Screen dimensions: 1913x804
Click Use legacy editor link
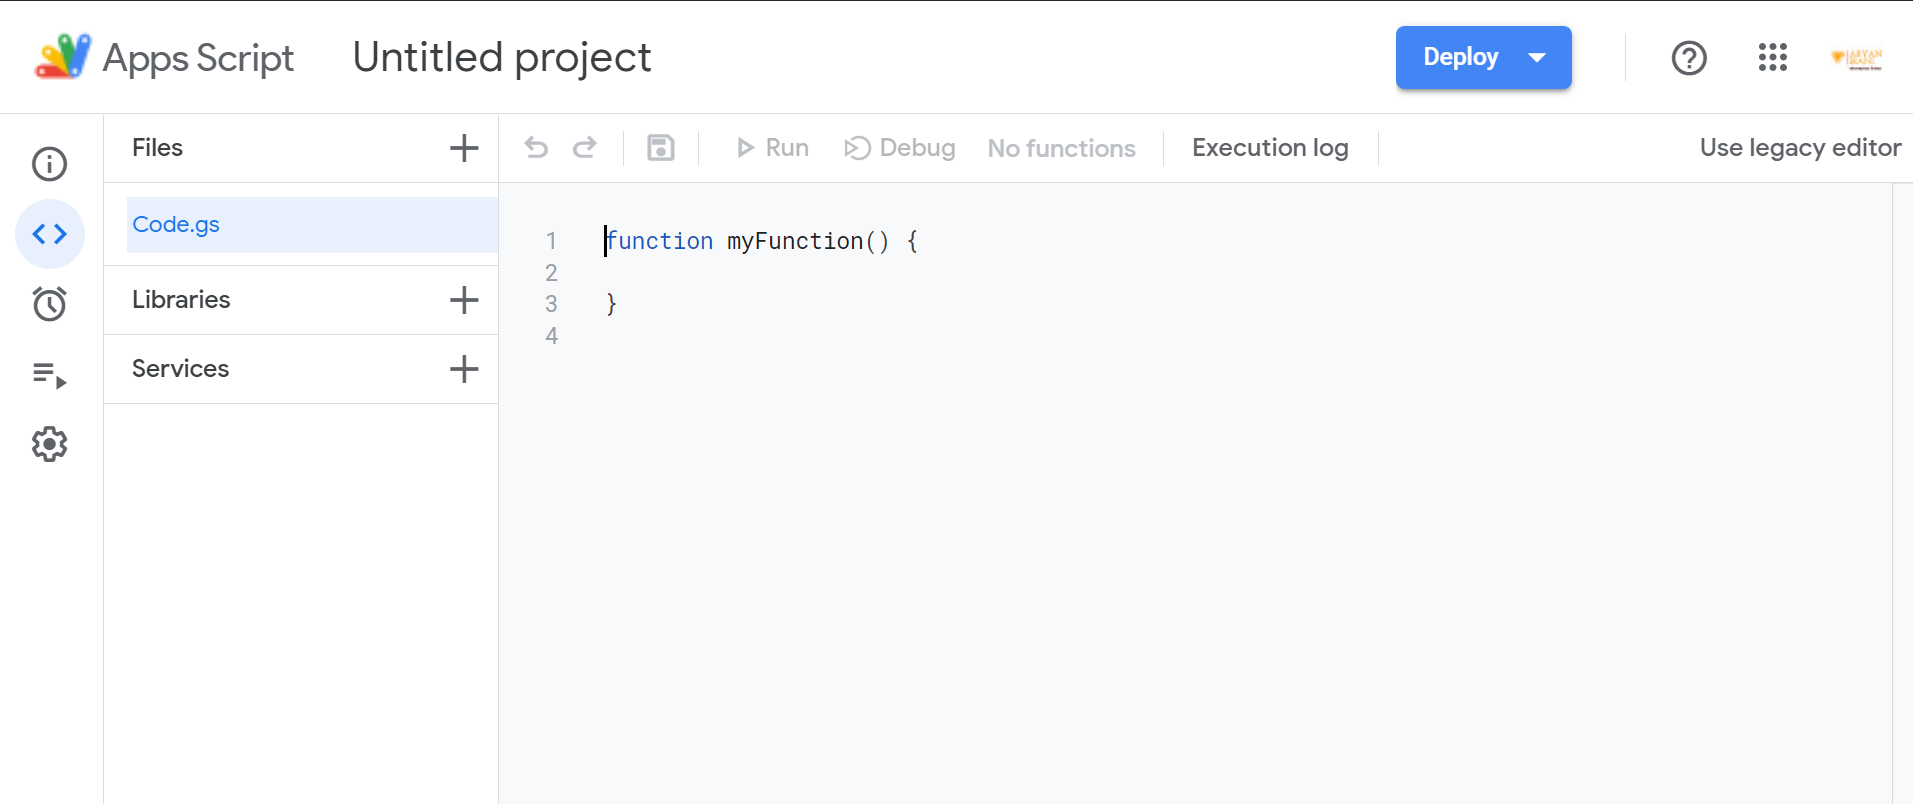[x=1800, y=148]
